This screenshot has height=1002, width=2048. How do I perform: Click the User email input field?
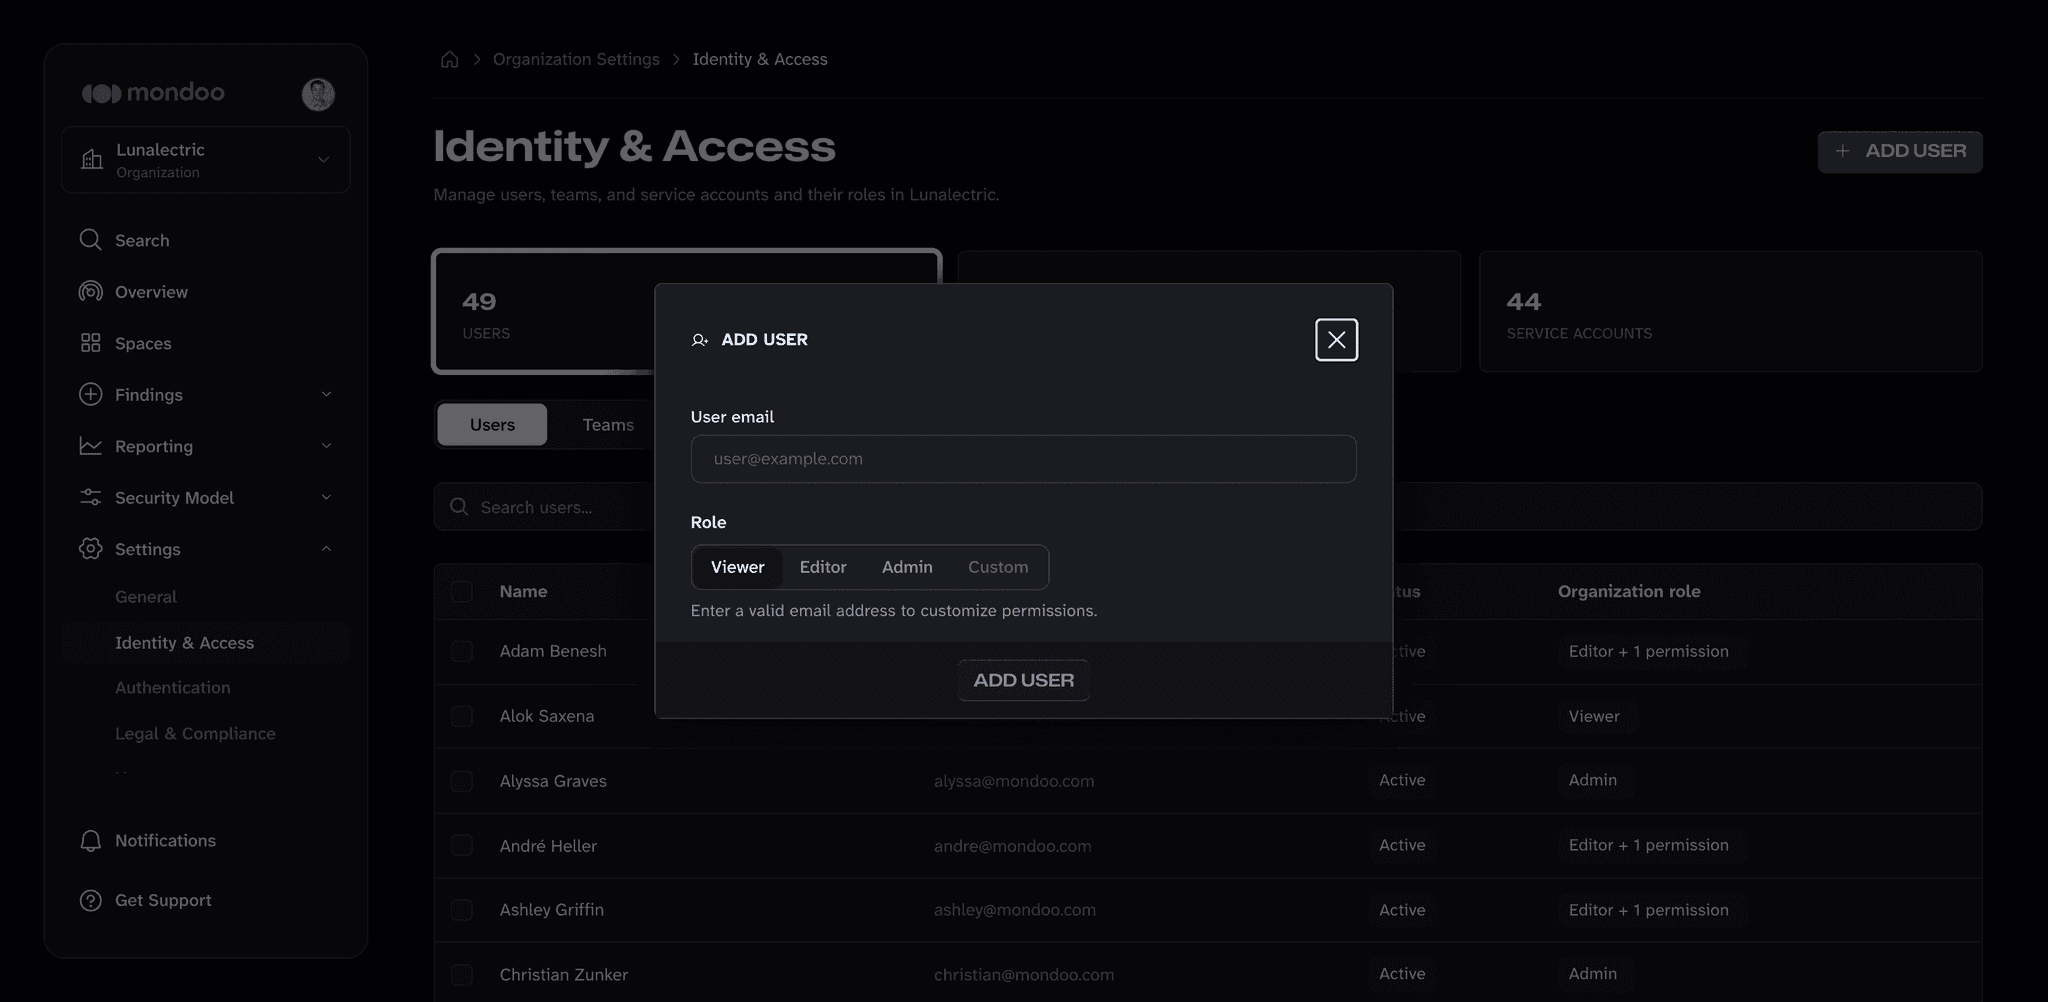(1023, 459)
